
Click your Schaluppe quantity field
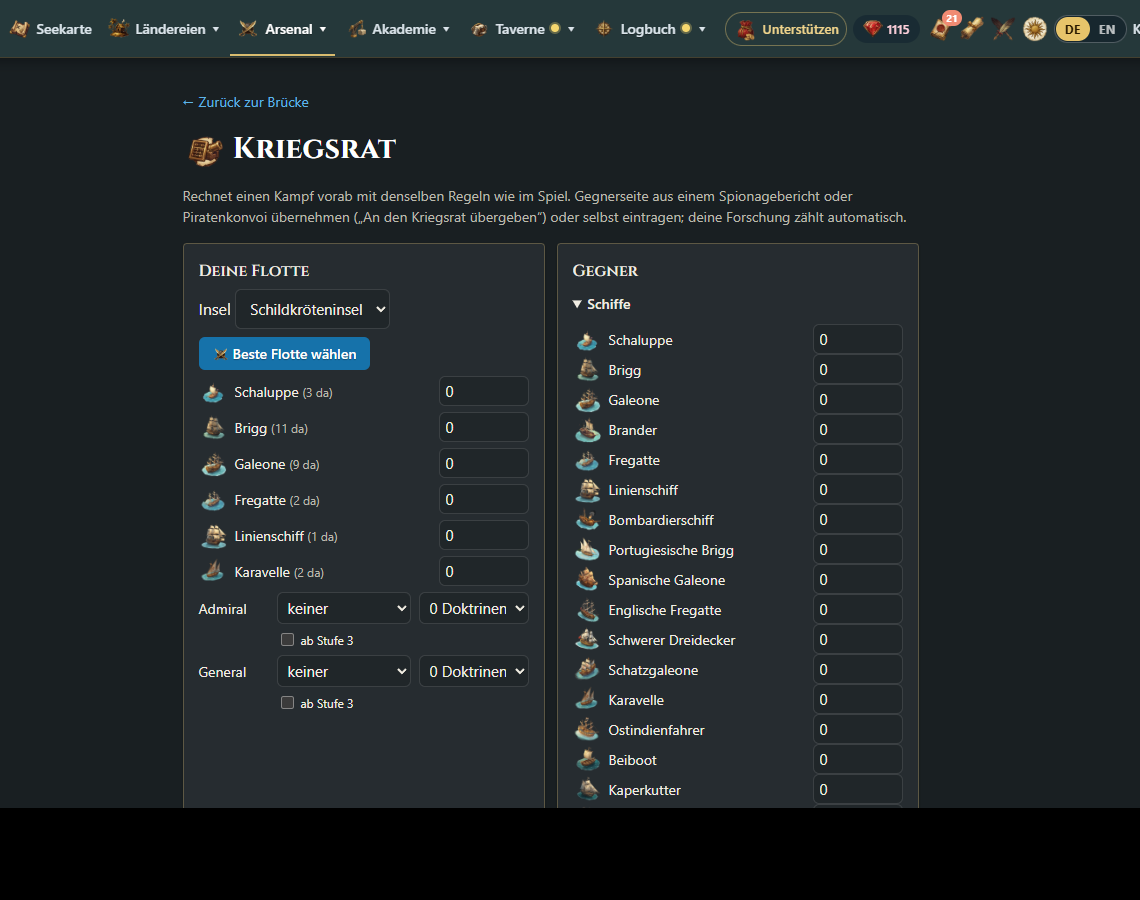[483, 392]
